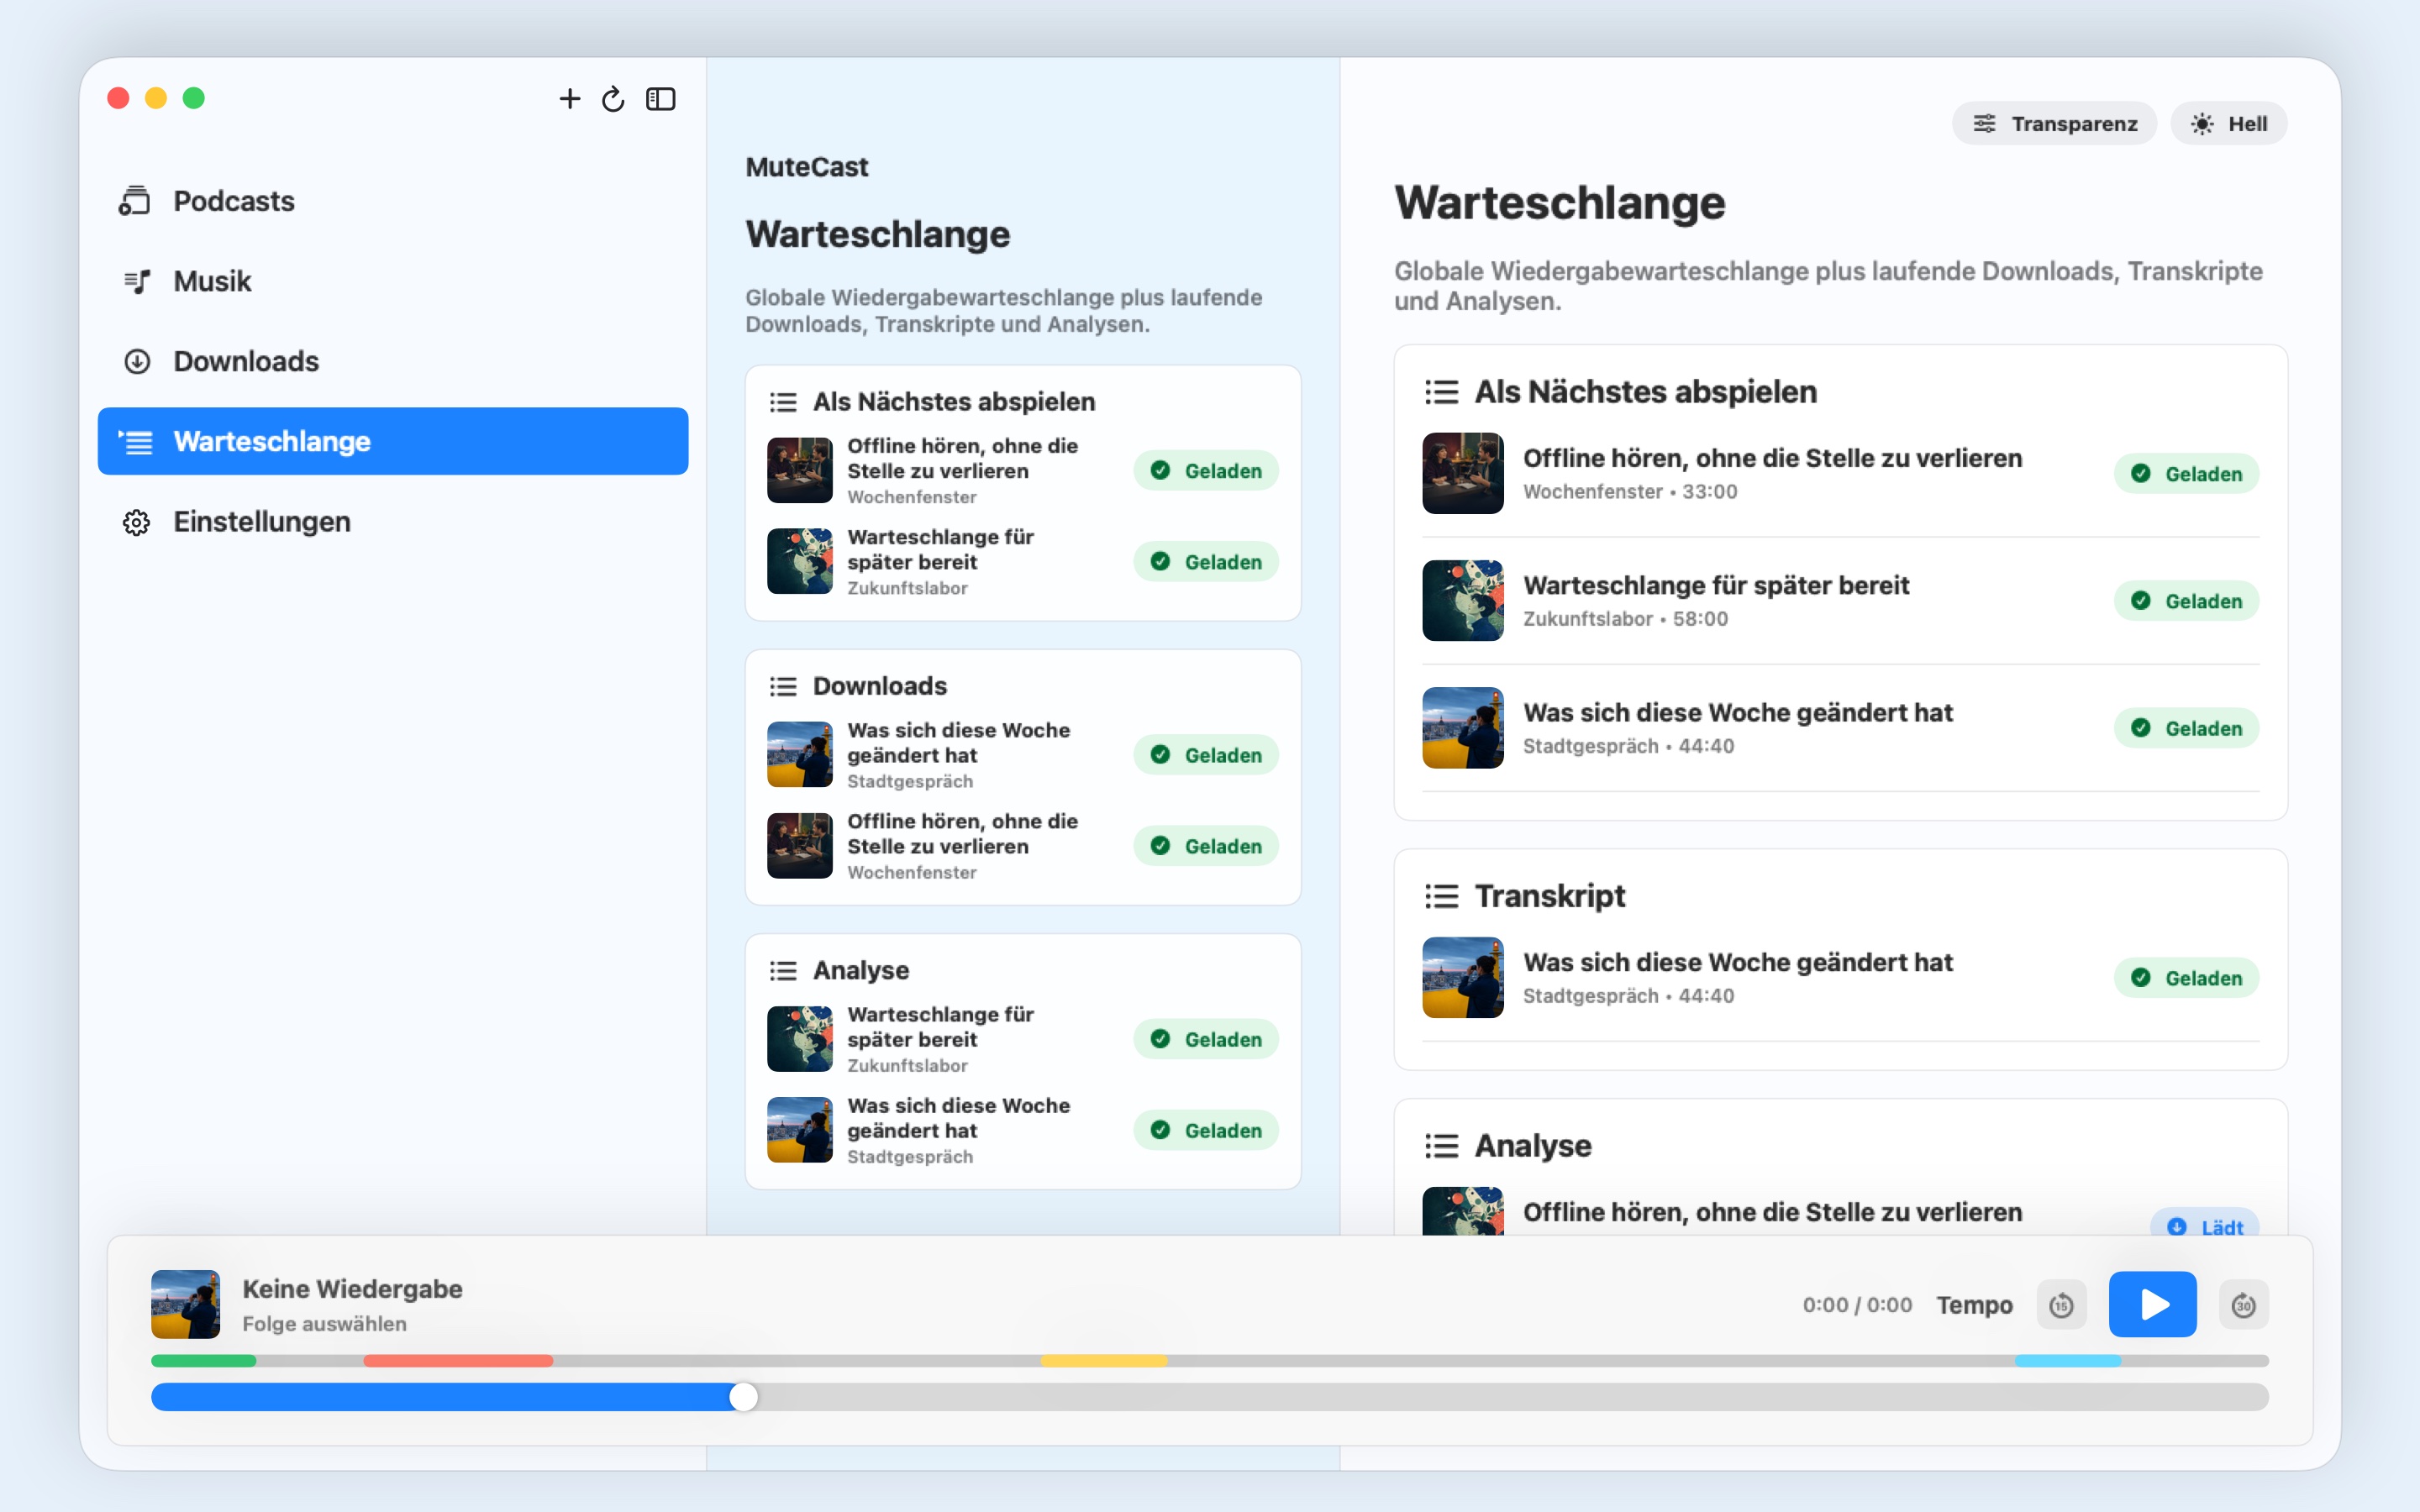The height and width of the screenshot is (1512, 2420).
Task: Click Stadtgespräch artwork in middle Downloads card
Action: click(799, 754)
